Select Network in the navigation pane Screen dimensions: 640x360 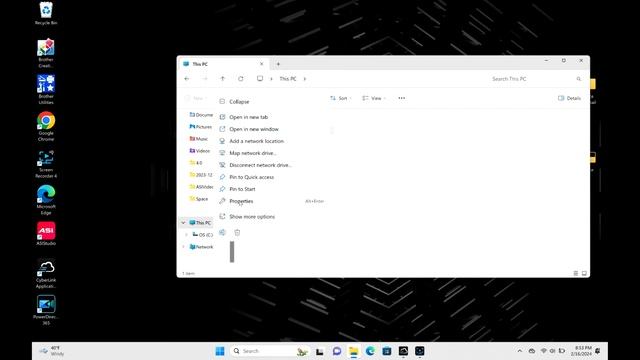pos(201,247)
